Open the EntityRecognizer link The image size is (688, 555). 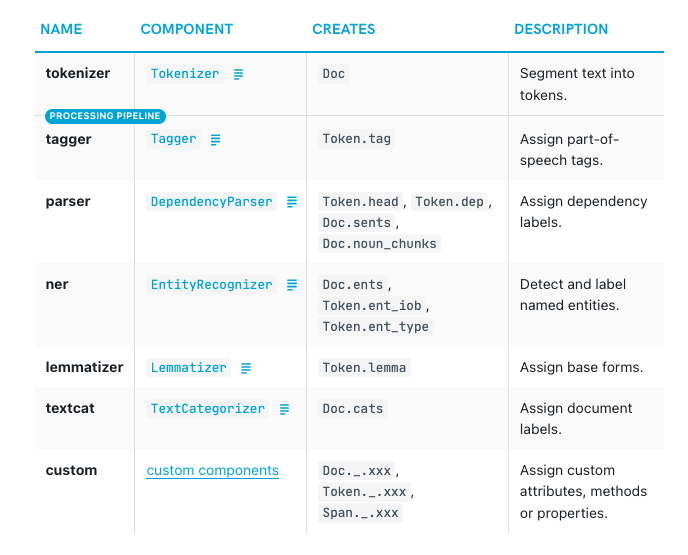(x=211, y=285)
